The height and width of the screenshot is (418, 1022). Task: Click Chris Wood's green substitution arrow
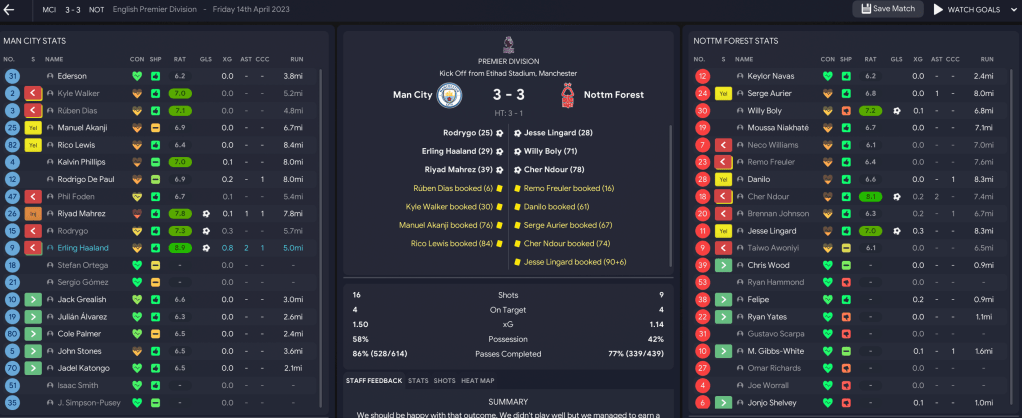click(x=722, y=265)
